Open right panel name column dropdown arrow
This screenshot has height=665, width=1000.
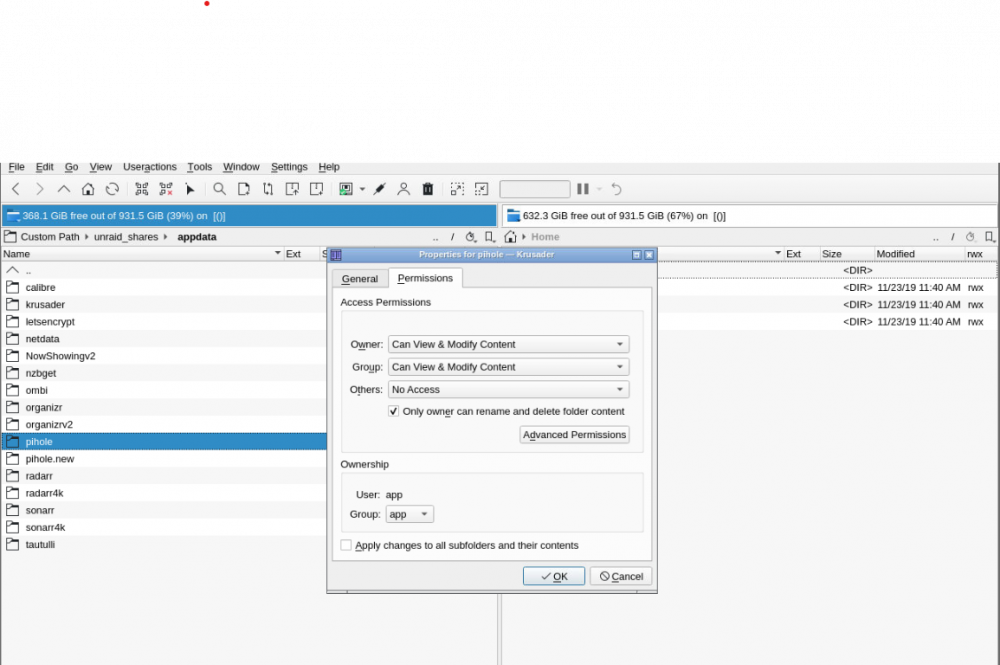pos(778,253)
